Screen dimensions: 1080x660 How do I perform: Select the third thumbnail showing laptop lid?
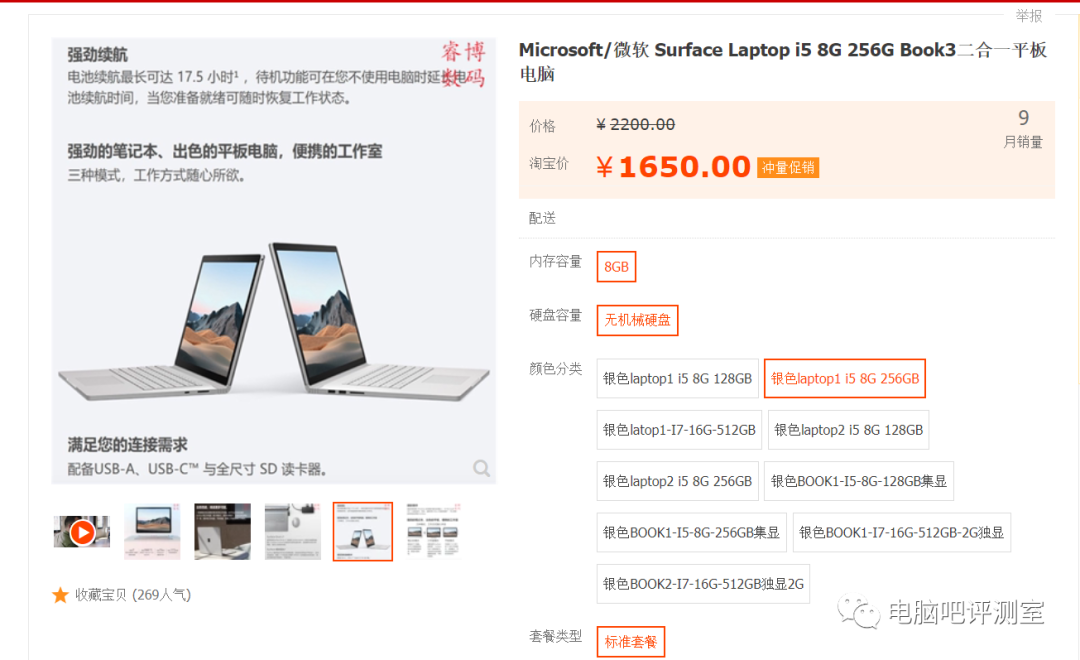point(222,532)
